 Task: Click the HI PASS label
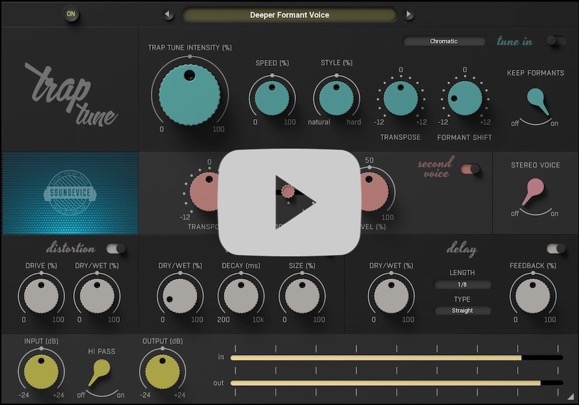tap(102, 351)
